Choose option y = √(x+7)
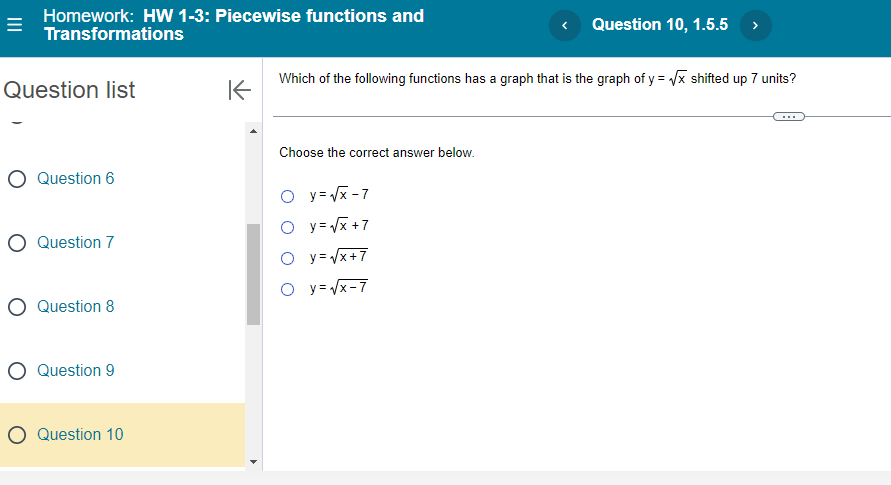This screenshot has height=485, width=891. (288, 258)
